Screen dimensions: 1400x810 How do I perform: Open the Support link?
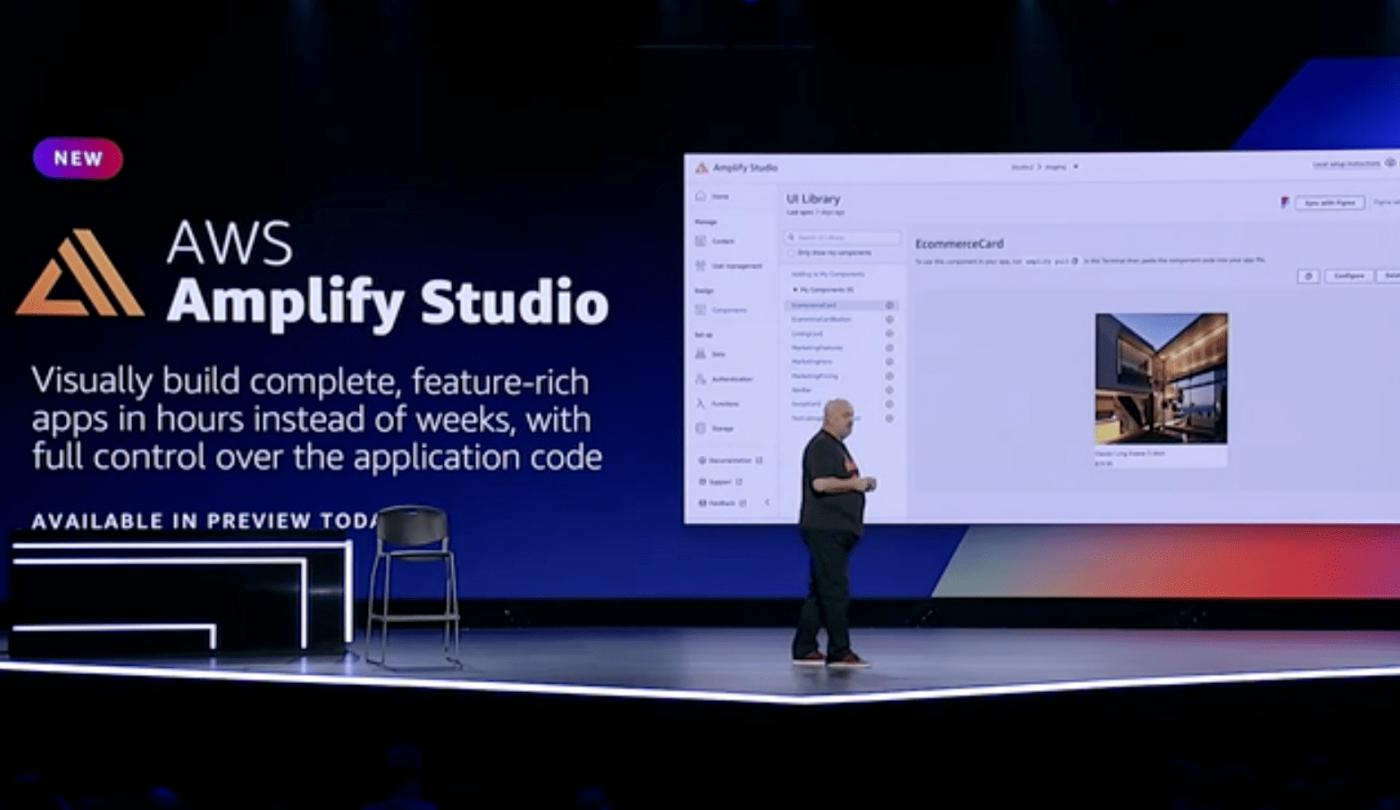tap(721, 481)
